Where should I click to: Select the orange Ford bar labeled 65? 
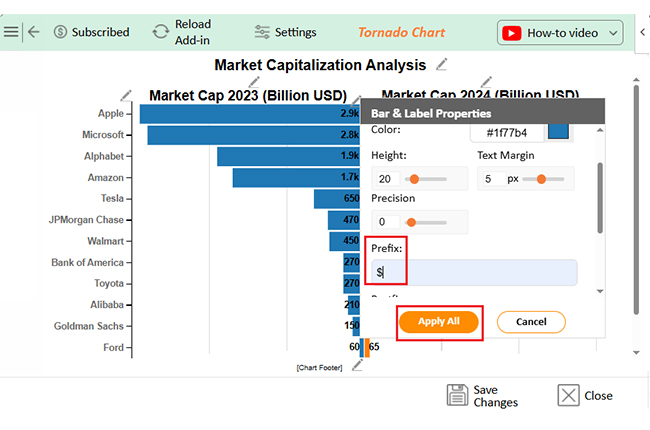367,347
